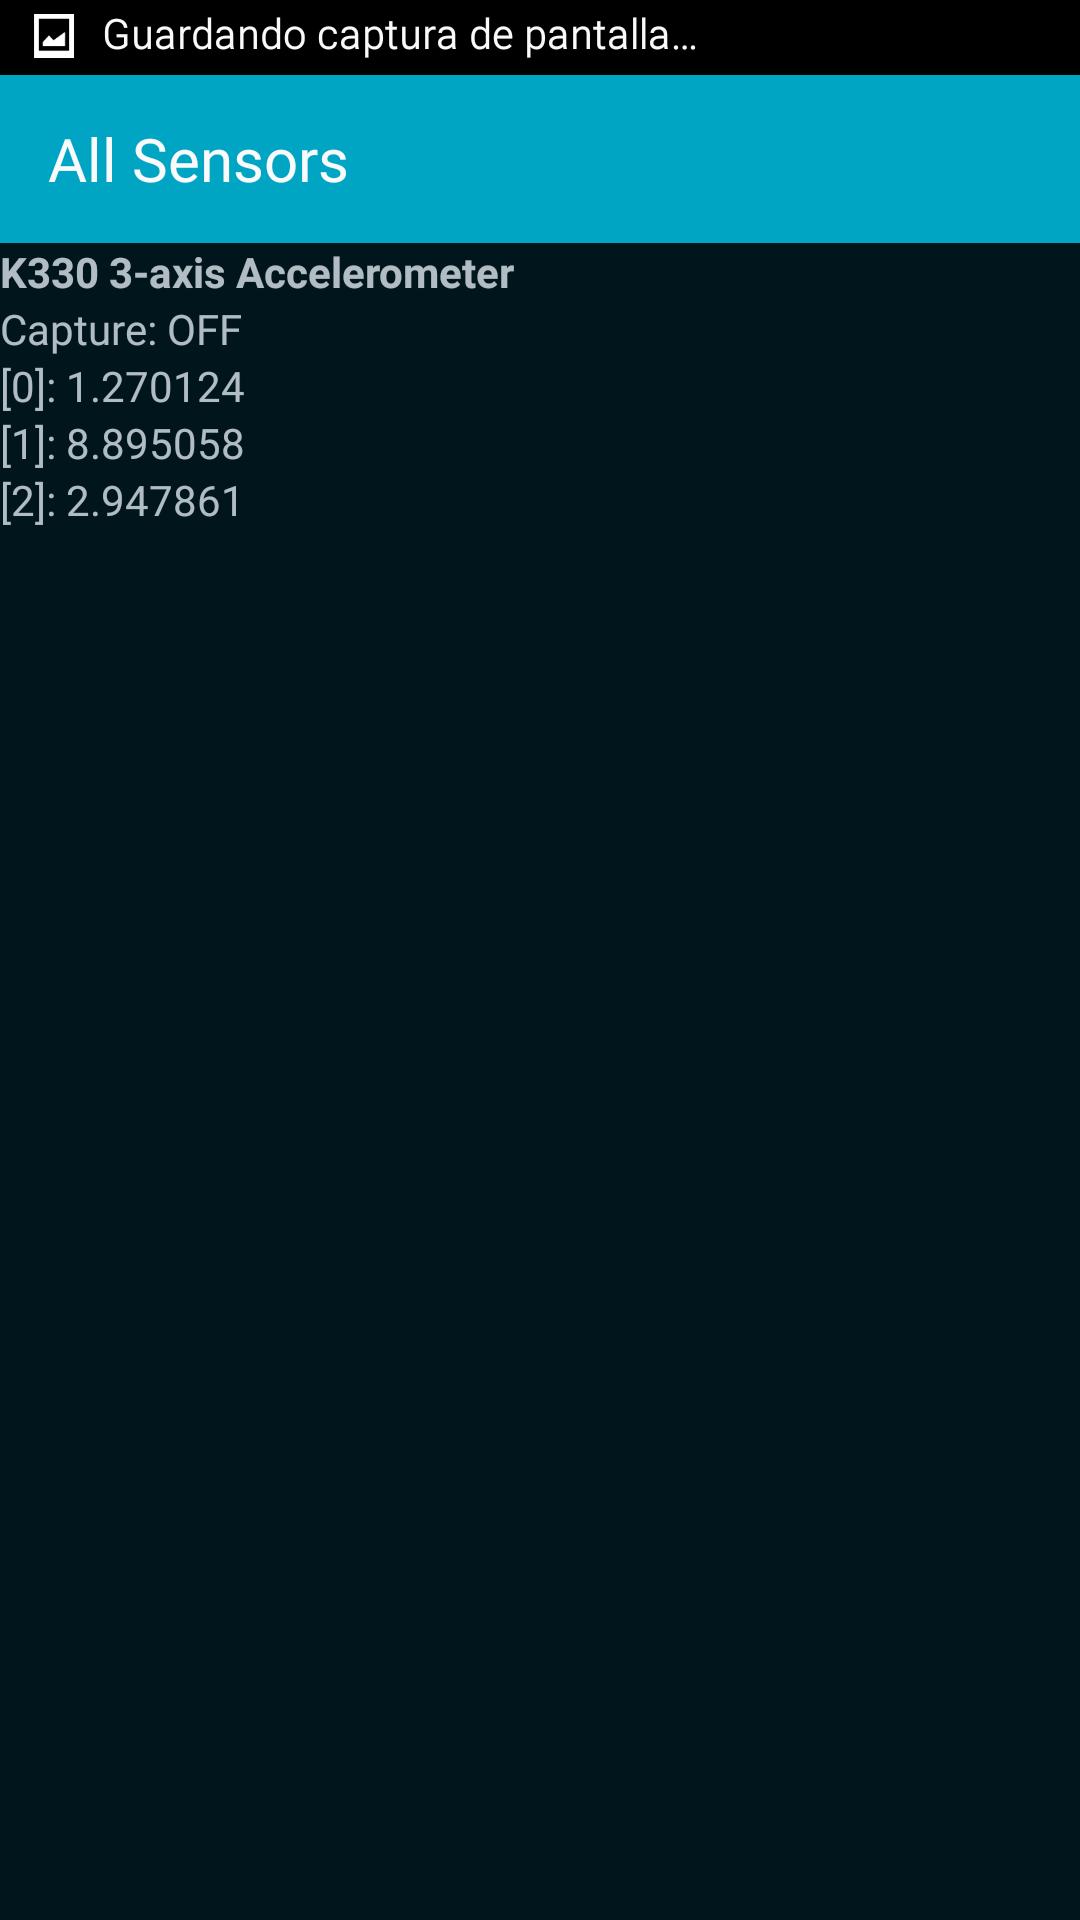The width and height of the screenshot is (1080, 1920).
Task: Click the 8.895058 sensor value
Action: (x=155, y=445)
